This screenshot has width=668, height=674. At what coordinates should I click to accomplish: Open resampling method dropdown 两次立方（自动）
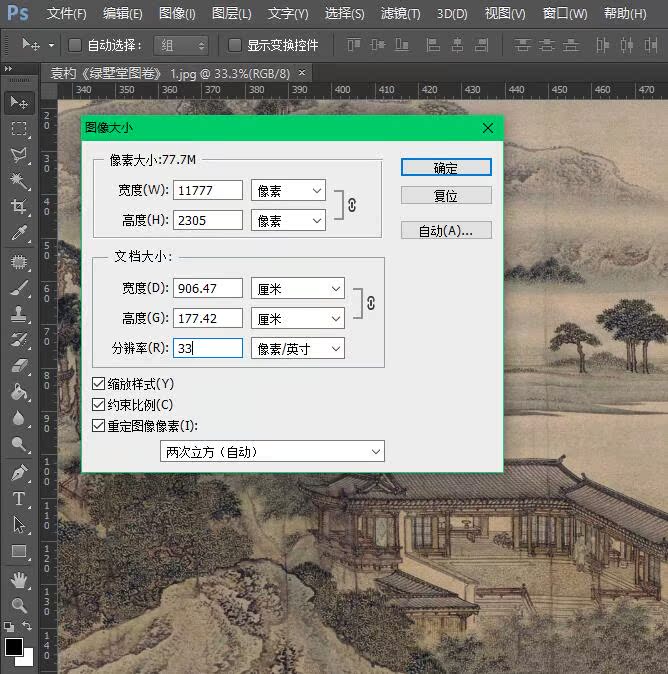pos(272,451)
